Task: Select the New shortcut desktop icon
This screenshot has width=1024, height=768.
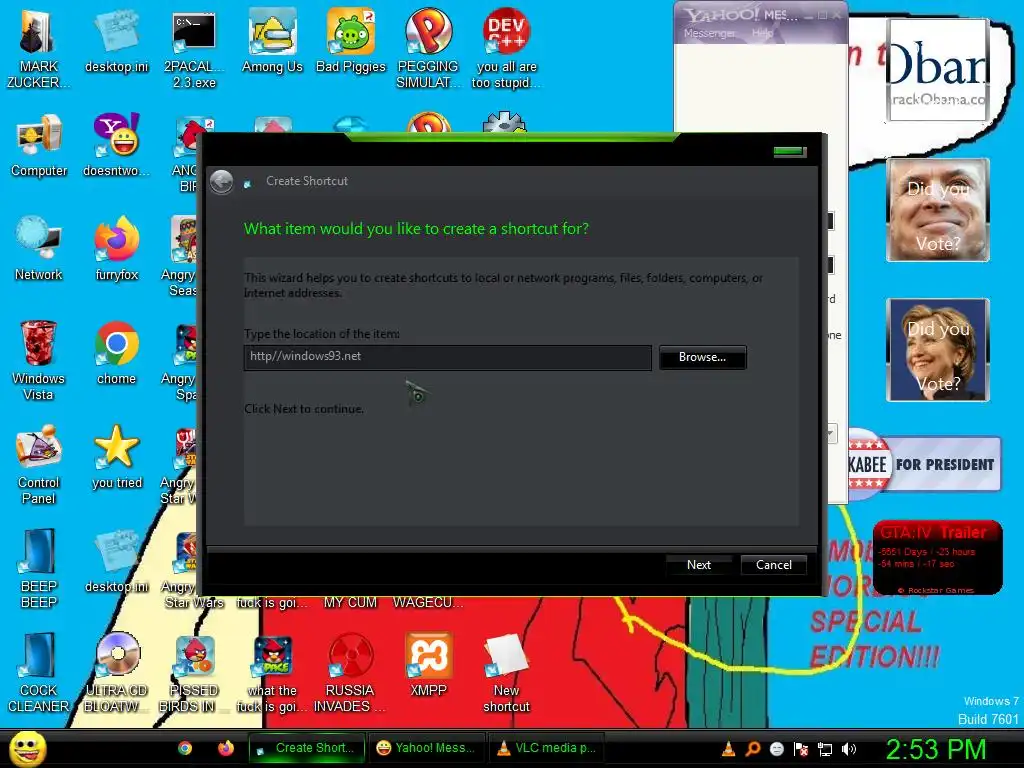Action: click(506, 672)
